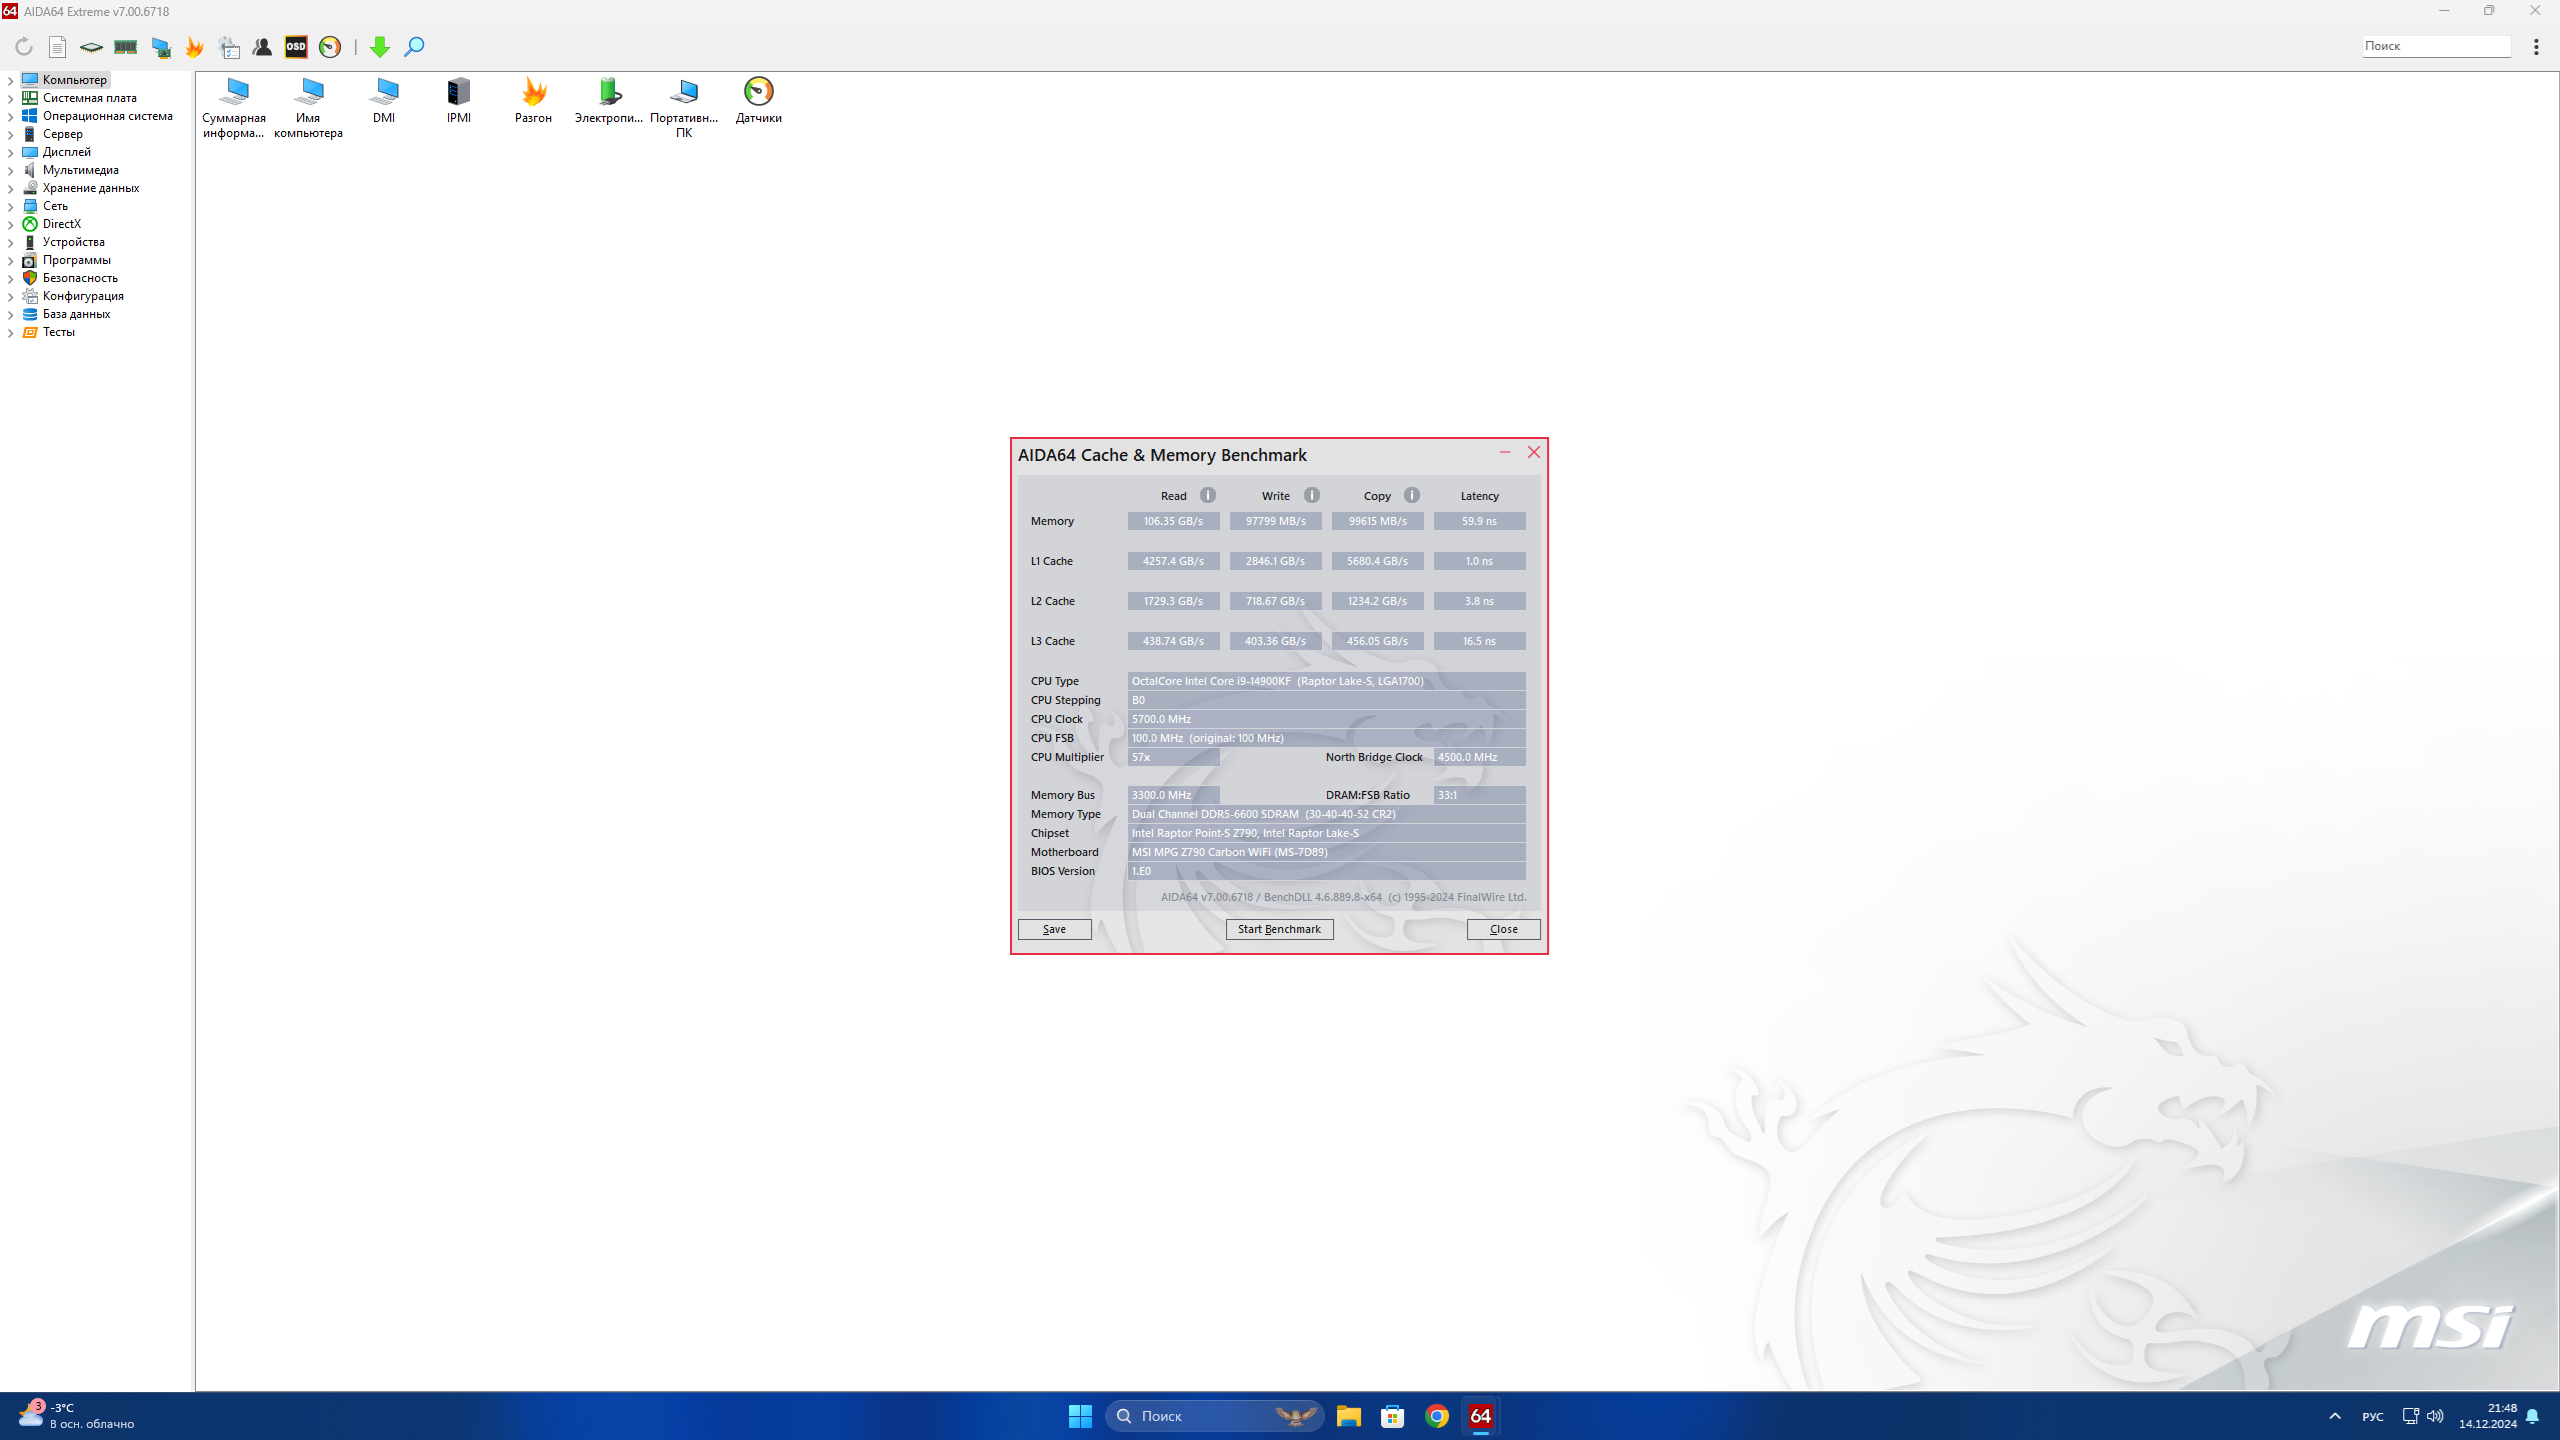Click the Read info icon
The image size is (2560, 1440).
pos(1208,495)
